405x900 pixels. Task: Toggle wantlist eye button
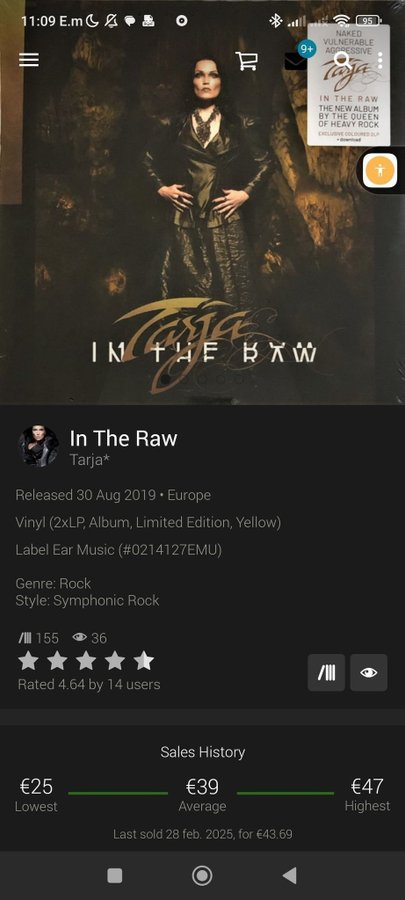pyautogui.click(x=369, y=673)
